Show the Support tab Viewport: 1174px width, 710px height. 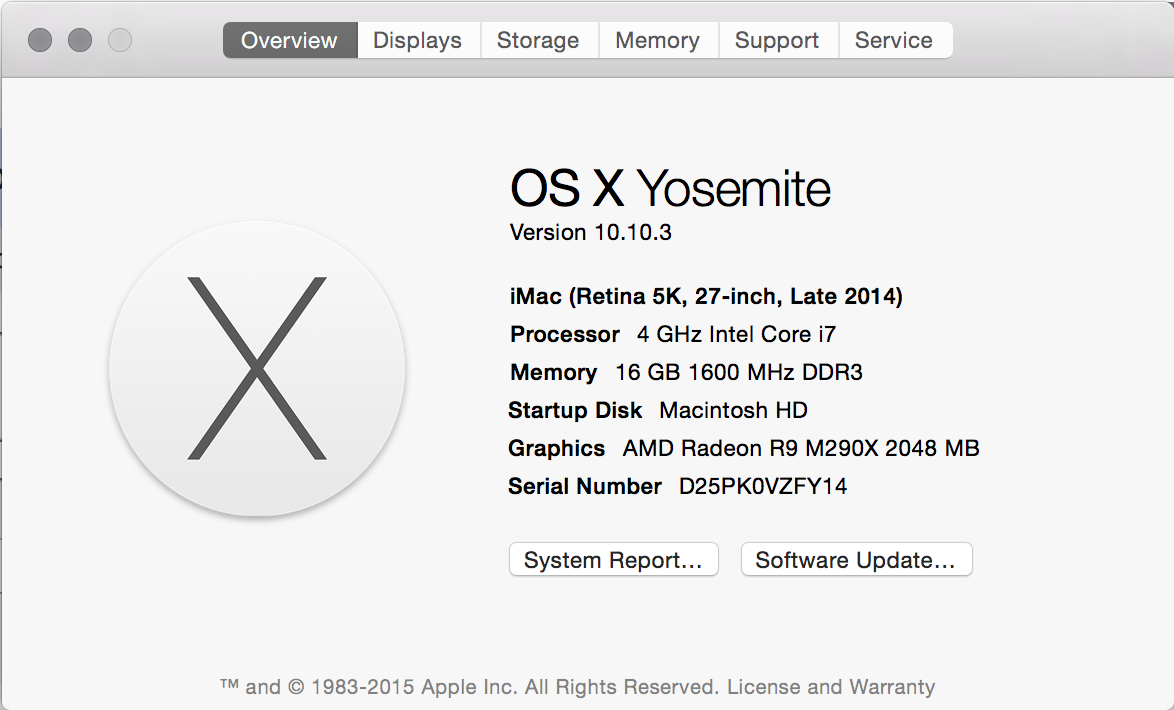click(776, 41)
